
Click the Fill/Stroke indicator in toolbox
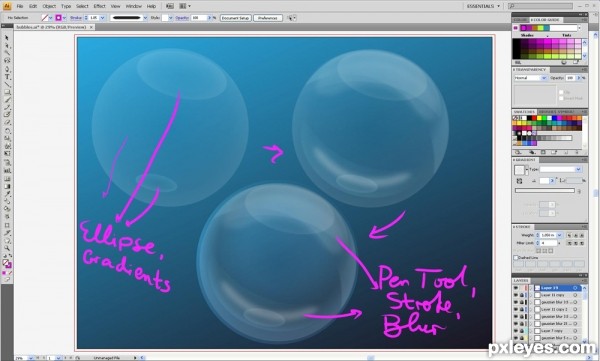(x=7, y=264)
